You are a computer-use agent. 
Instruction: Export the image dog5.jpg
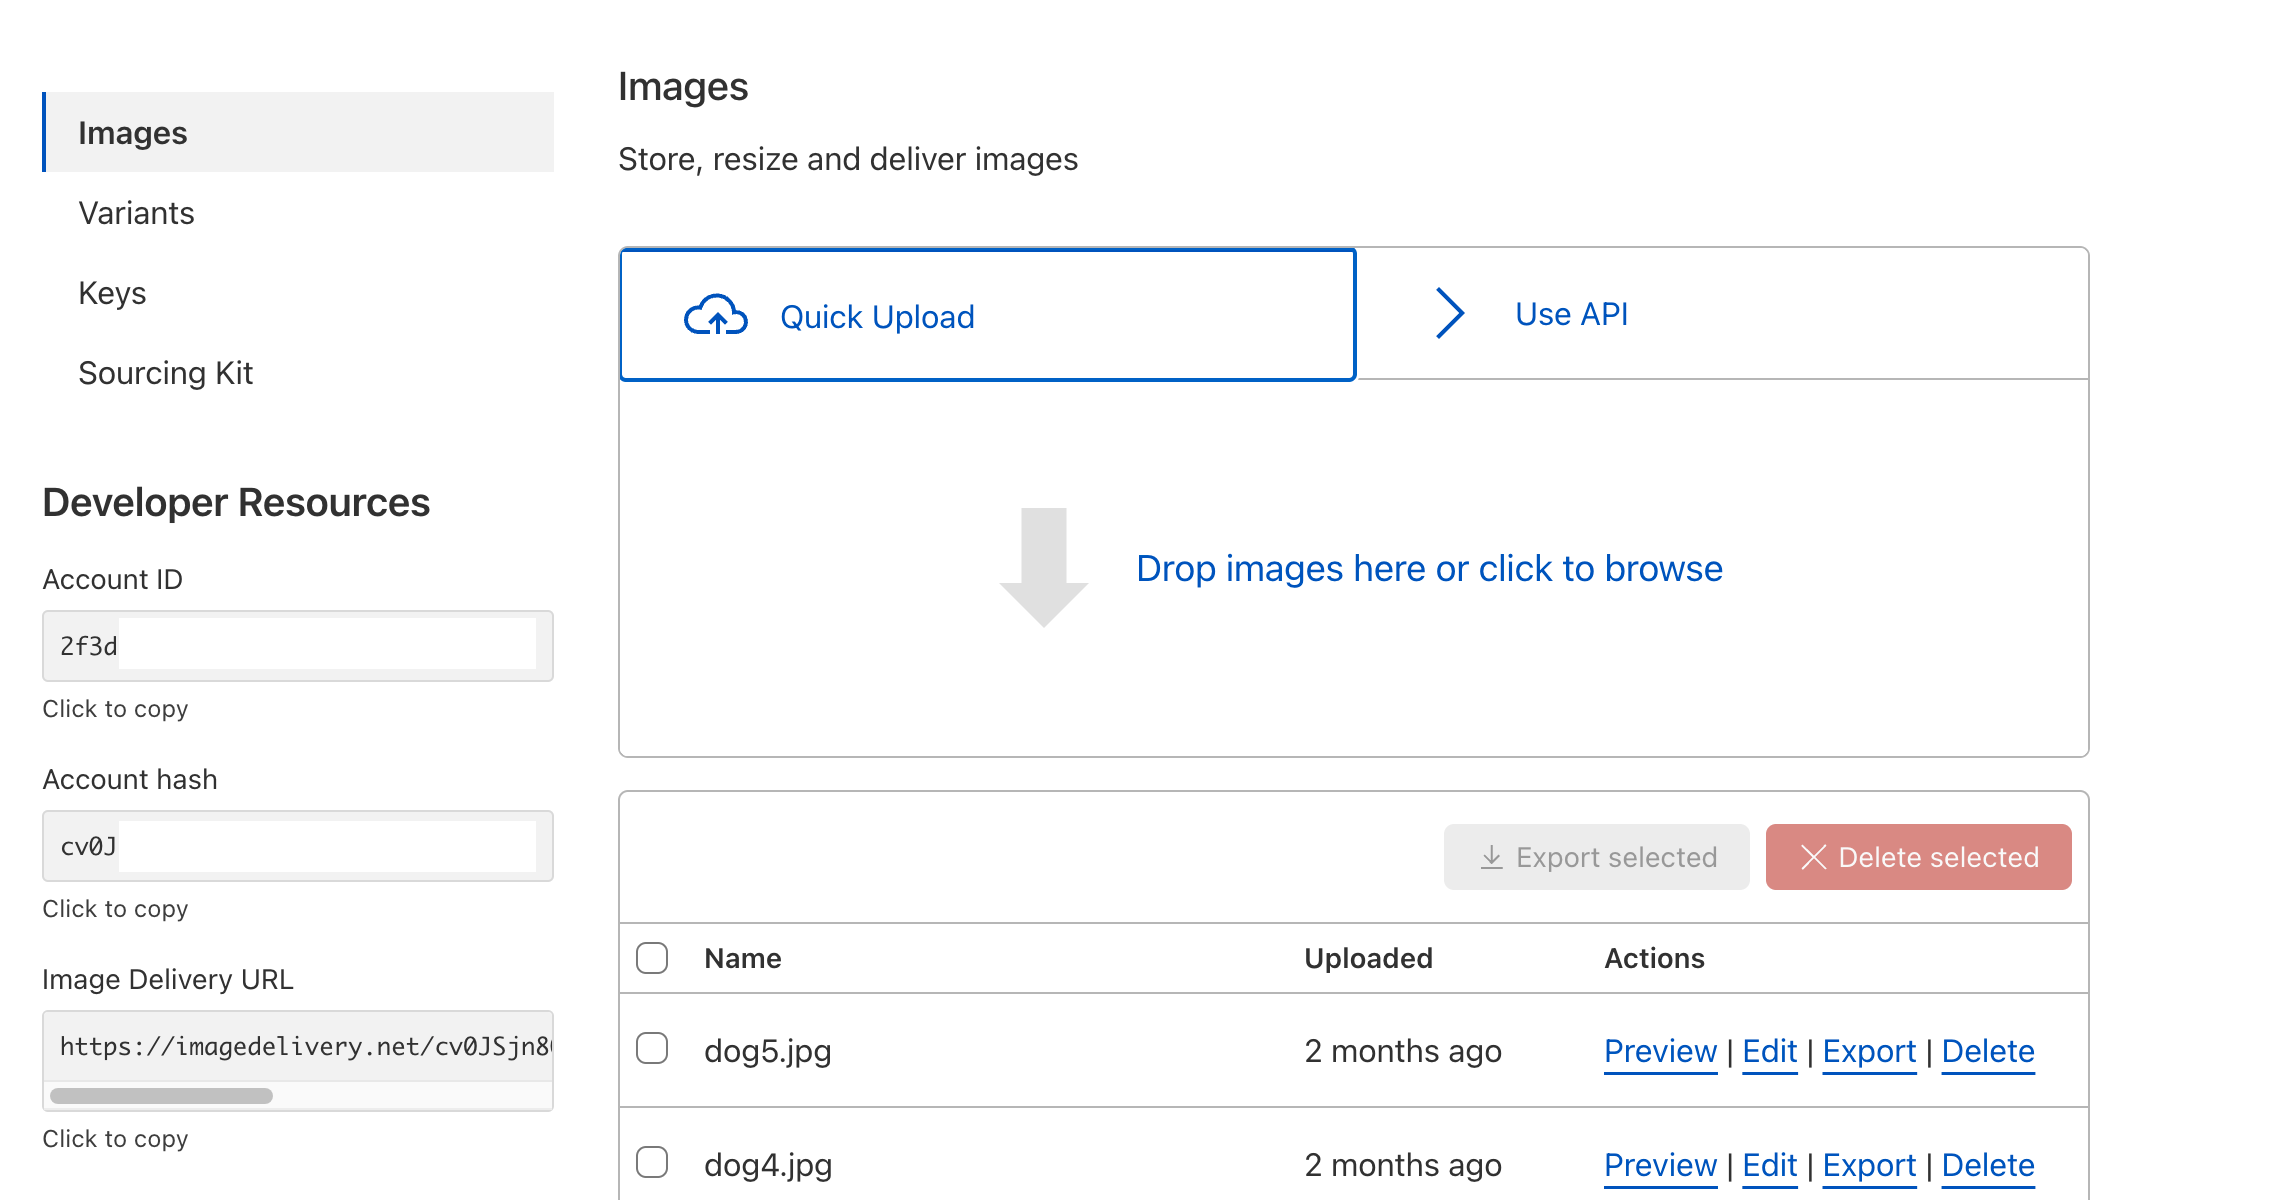click(1868, 1051)
